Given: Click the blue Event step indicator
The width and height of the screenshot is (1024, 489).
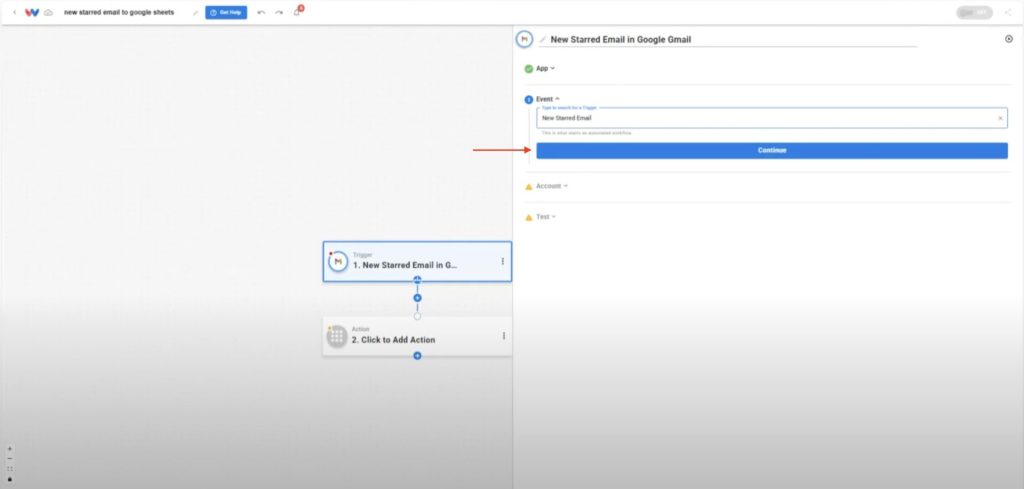Looking at the screenshot, I should pyautogui.click(x=529, y=100).
